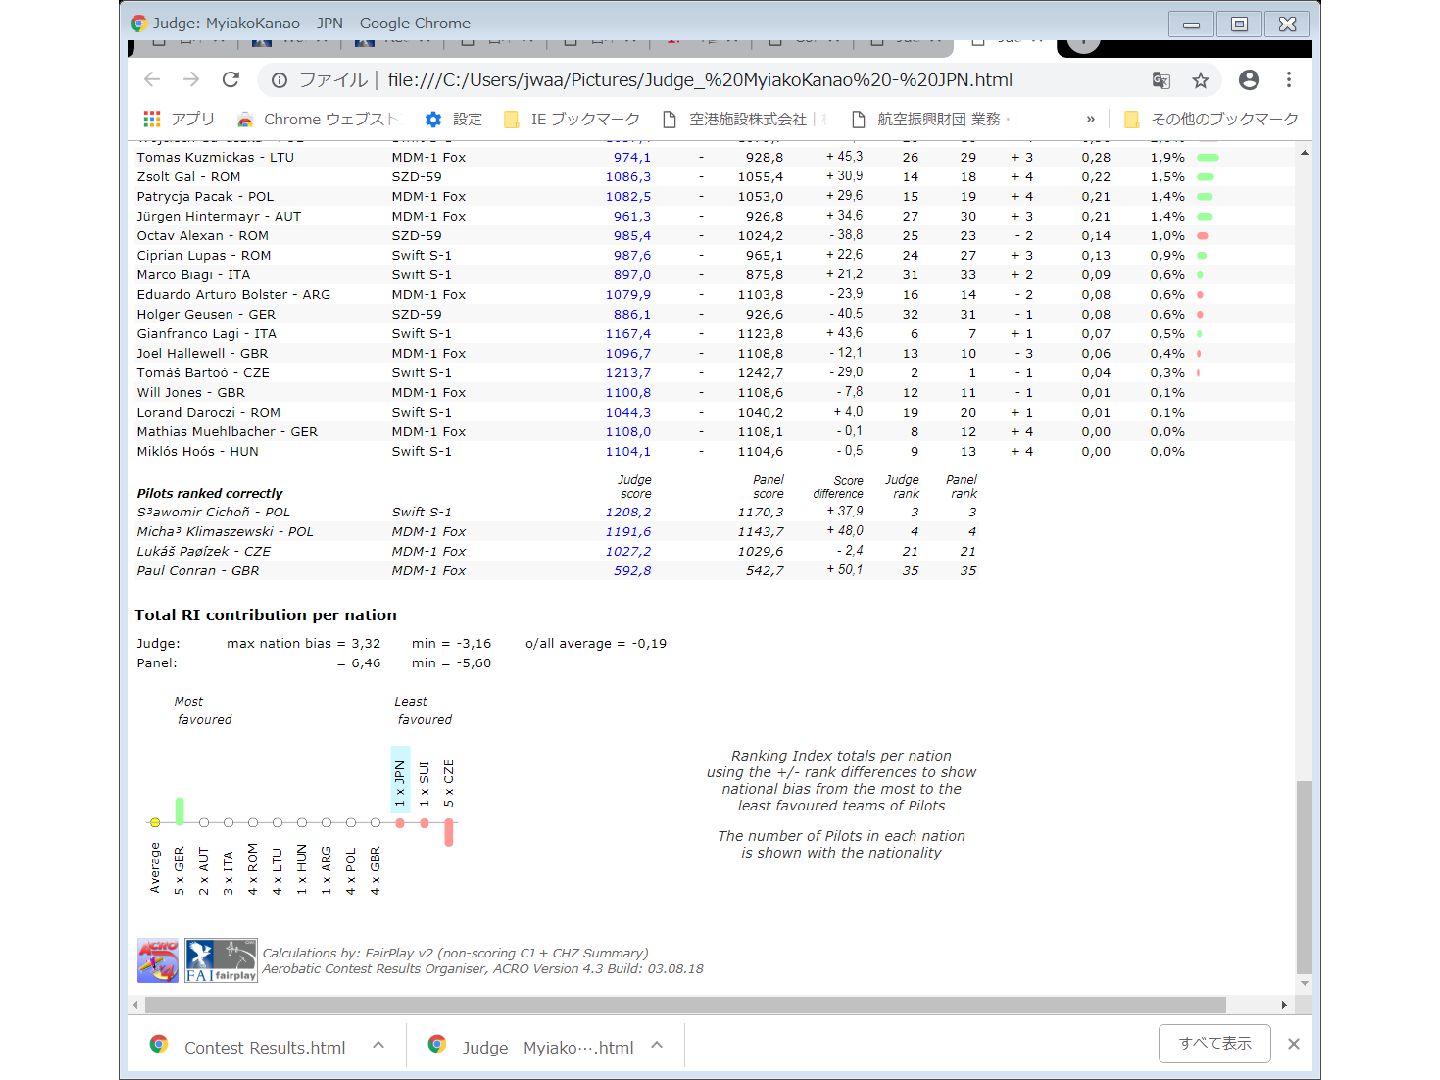Select pilot name Jürgen Hintermayr - AUT
Image resolution: width=1440 pixels, height=1080 pixels.
tap(218, 216)
